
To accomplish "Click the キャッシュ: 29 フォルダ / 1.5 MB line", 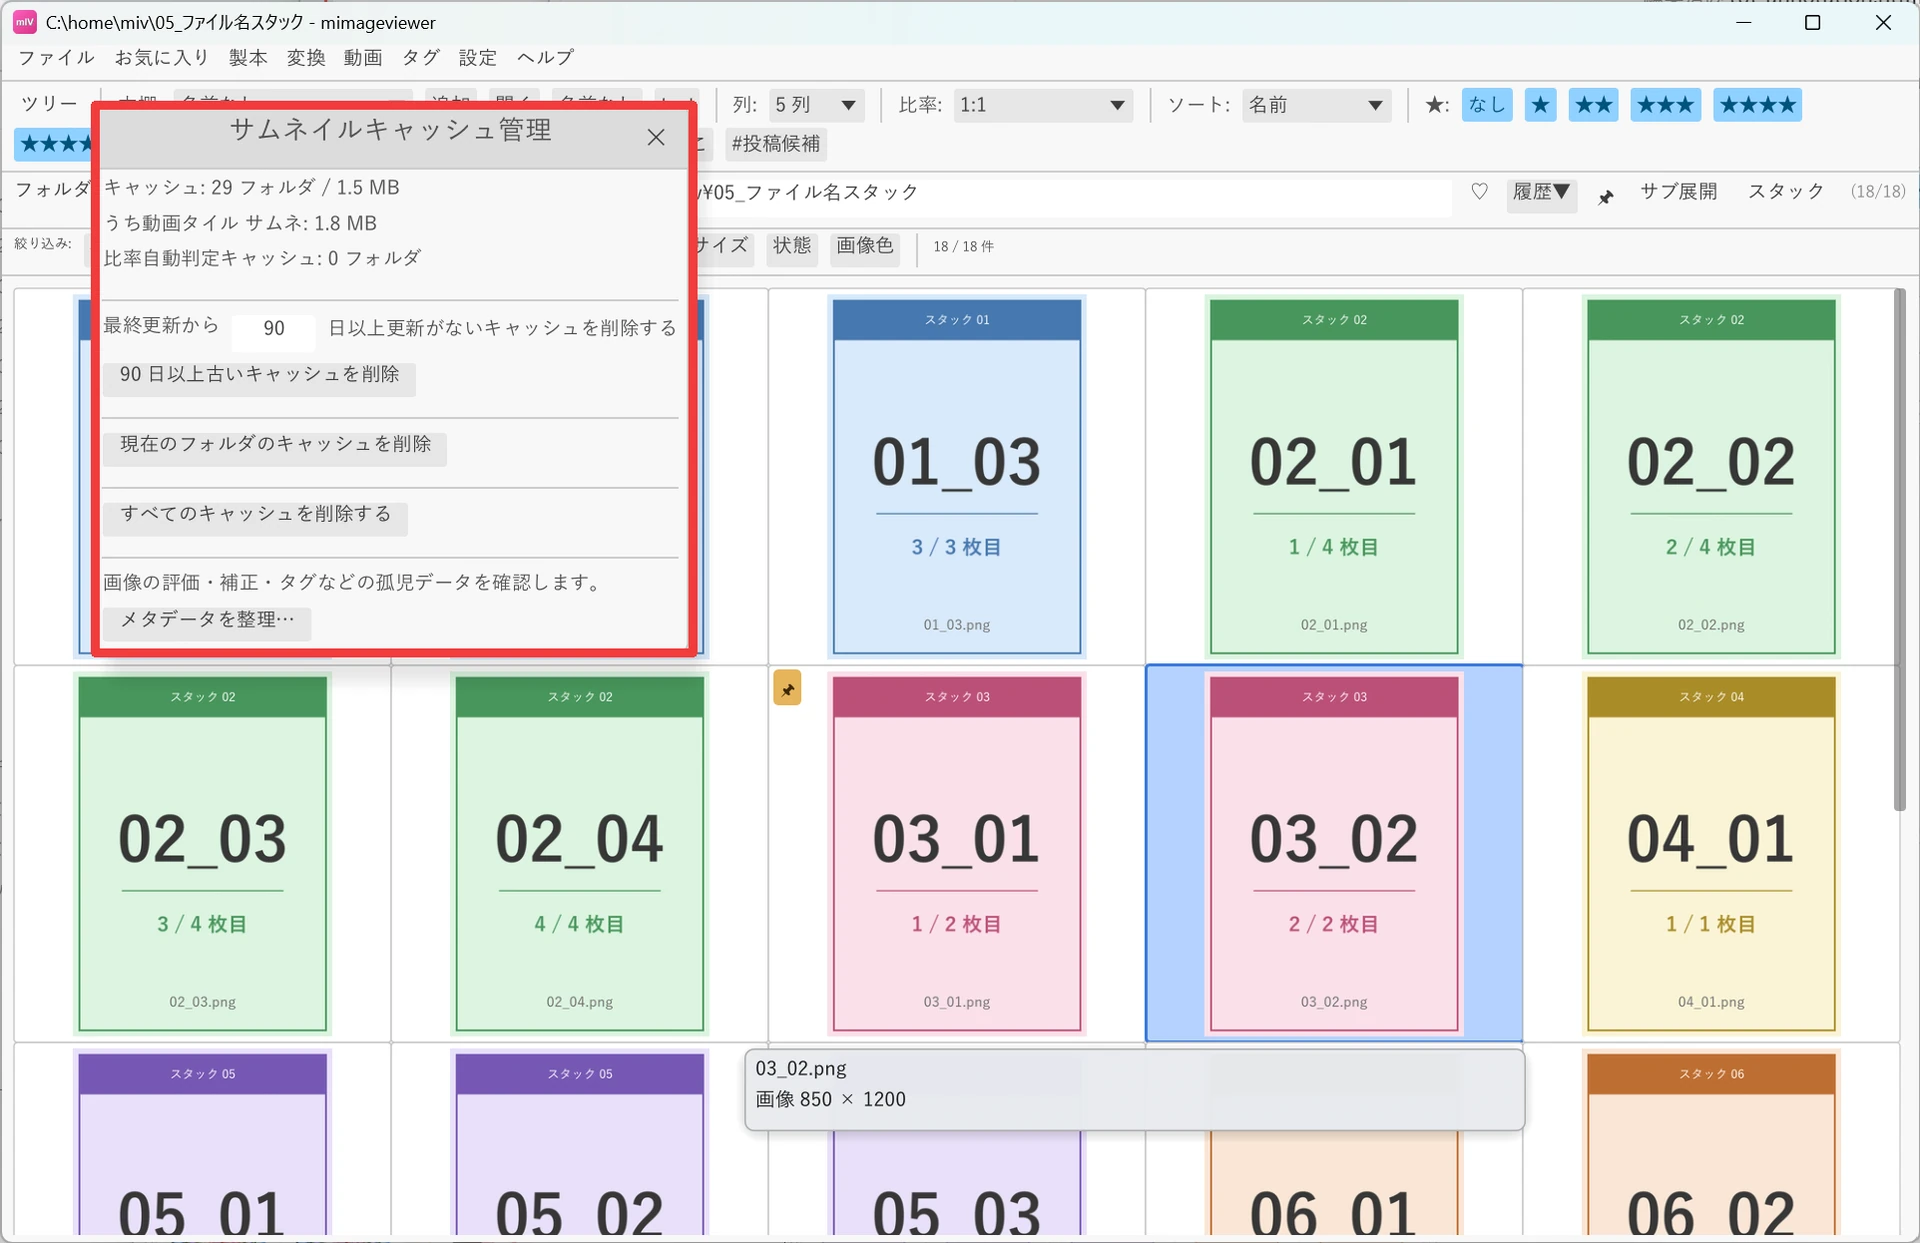I will (252, 188).
